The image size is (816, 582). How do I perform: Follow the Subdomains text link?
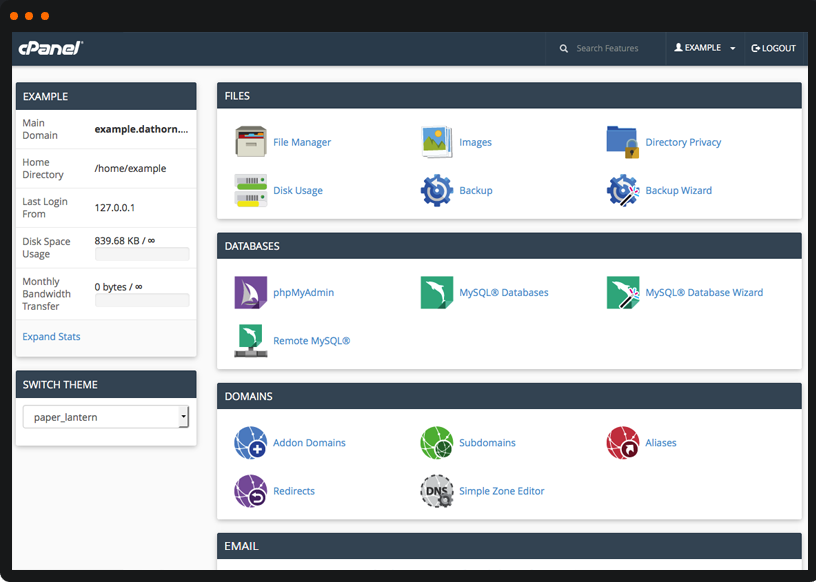click(487, 442)
